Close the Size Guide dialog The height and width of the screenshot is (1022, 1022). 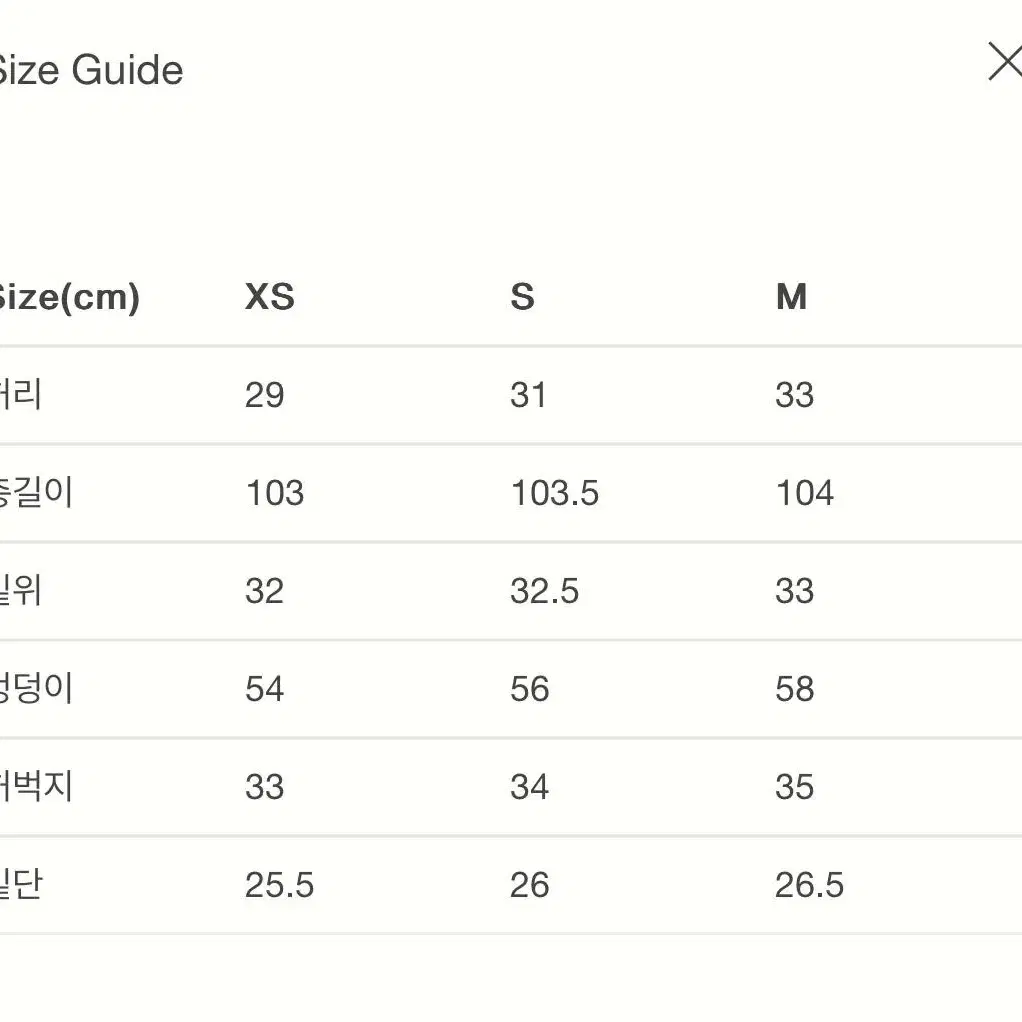(1006, 61)
